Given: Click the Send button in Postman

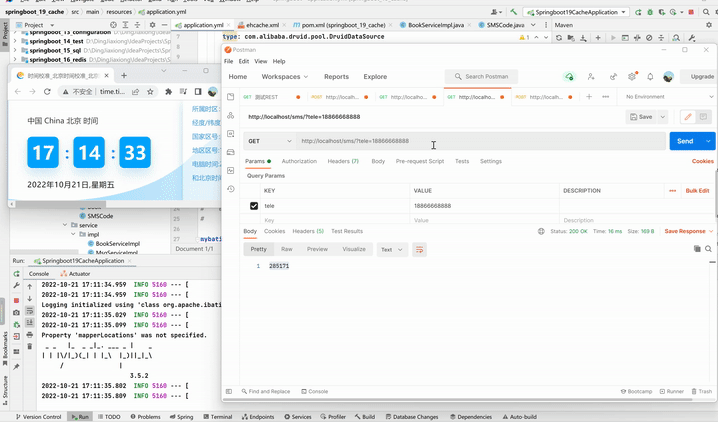Looking at the screenshot, I should pos(685,141).
